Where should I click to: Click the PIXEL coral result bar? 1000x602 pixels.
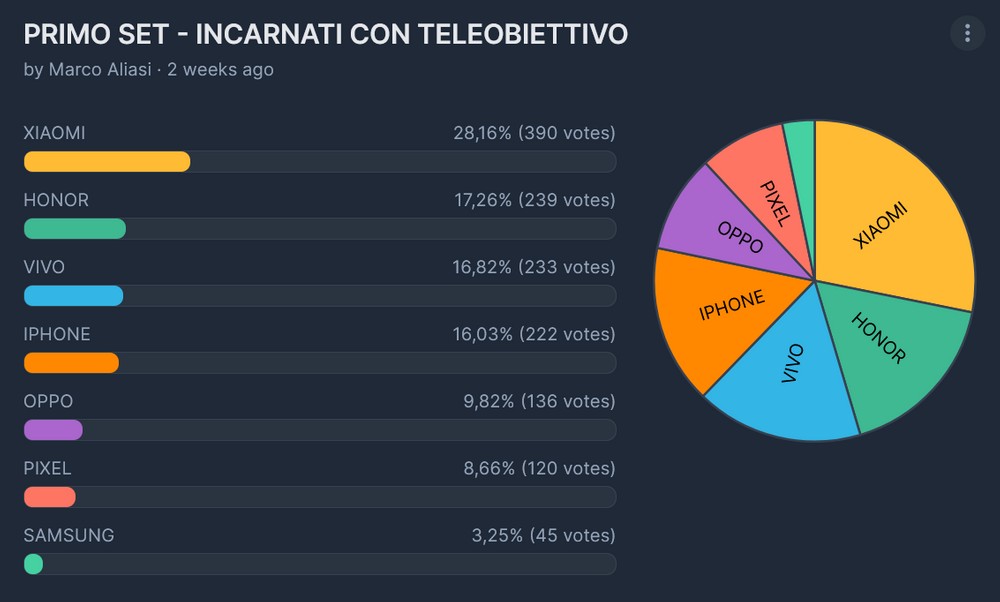[x=50, y=497]
